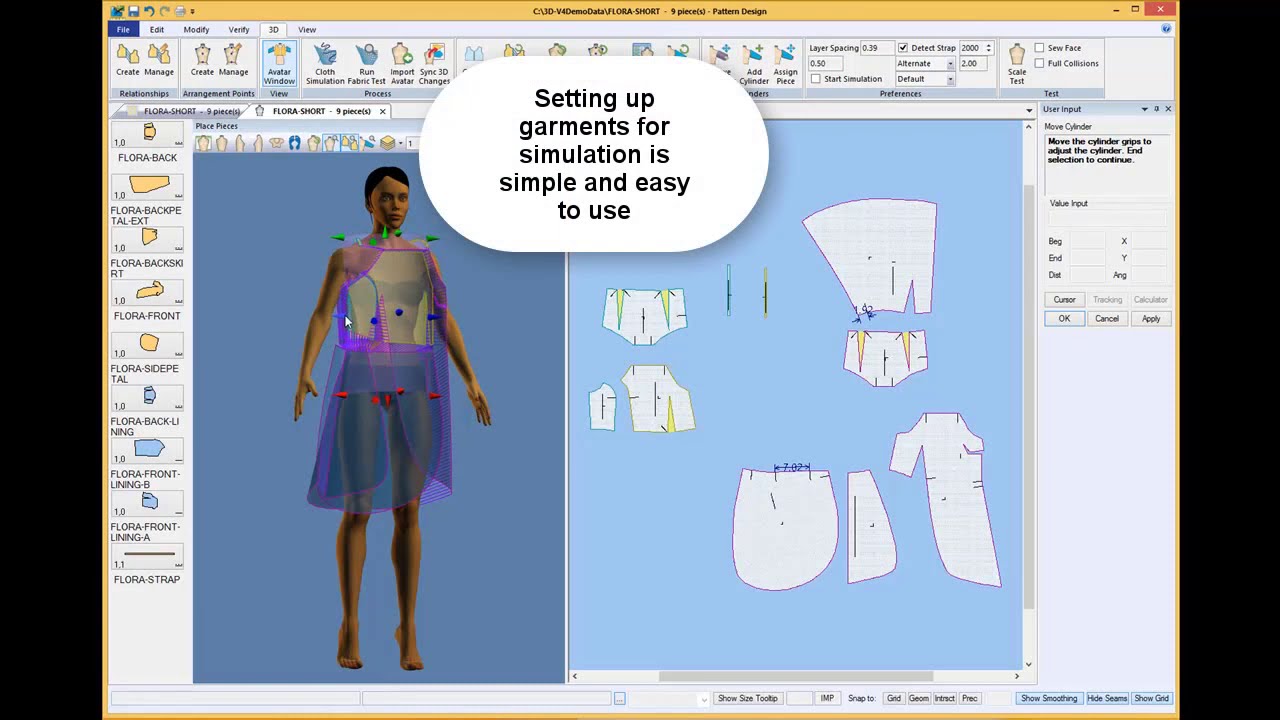Click OK in the User Input panel
Screen dimensions: 1280x720
tap(1064, 319)
